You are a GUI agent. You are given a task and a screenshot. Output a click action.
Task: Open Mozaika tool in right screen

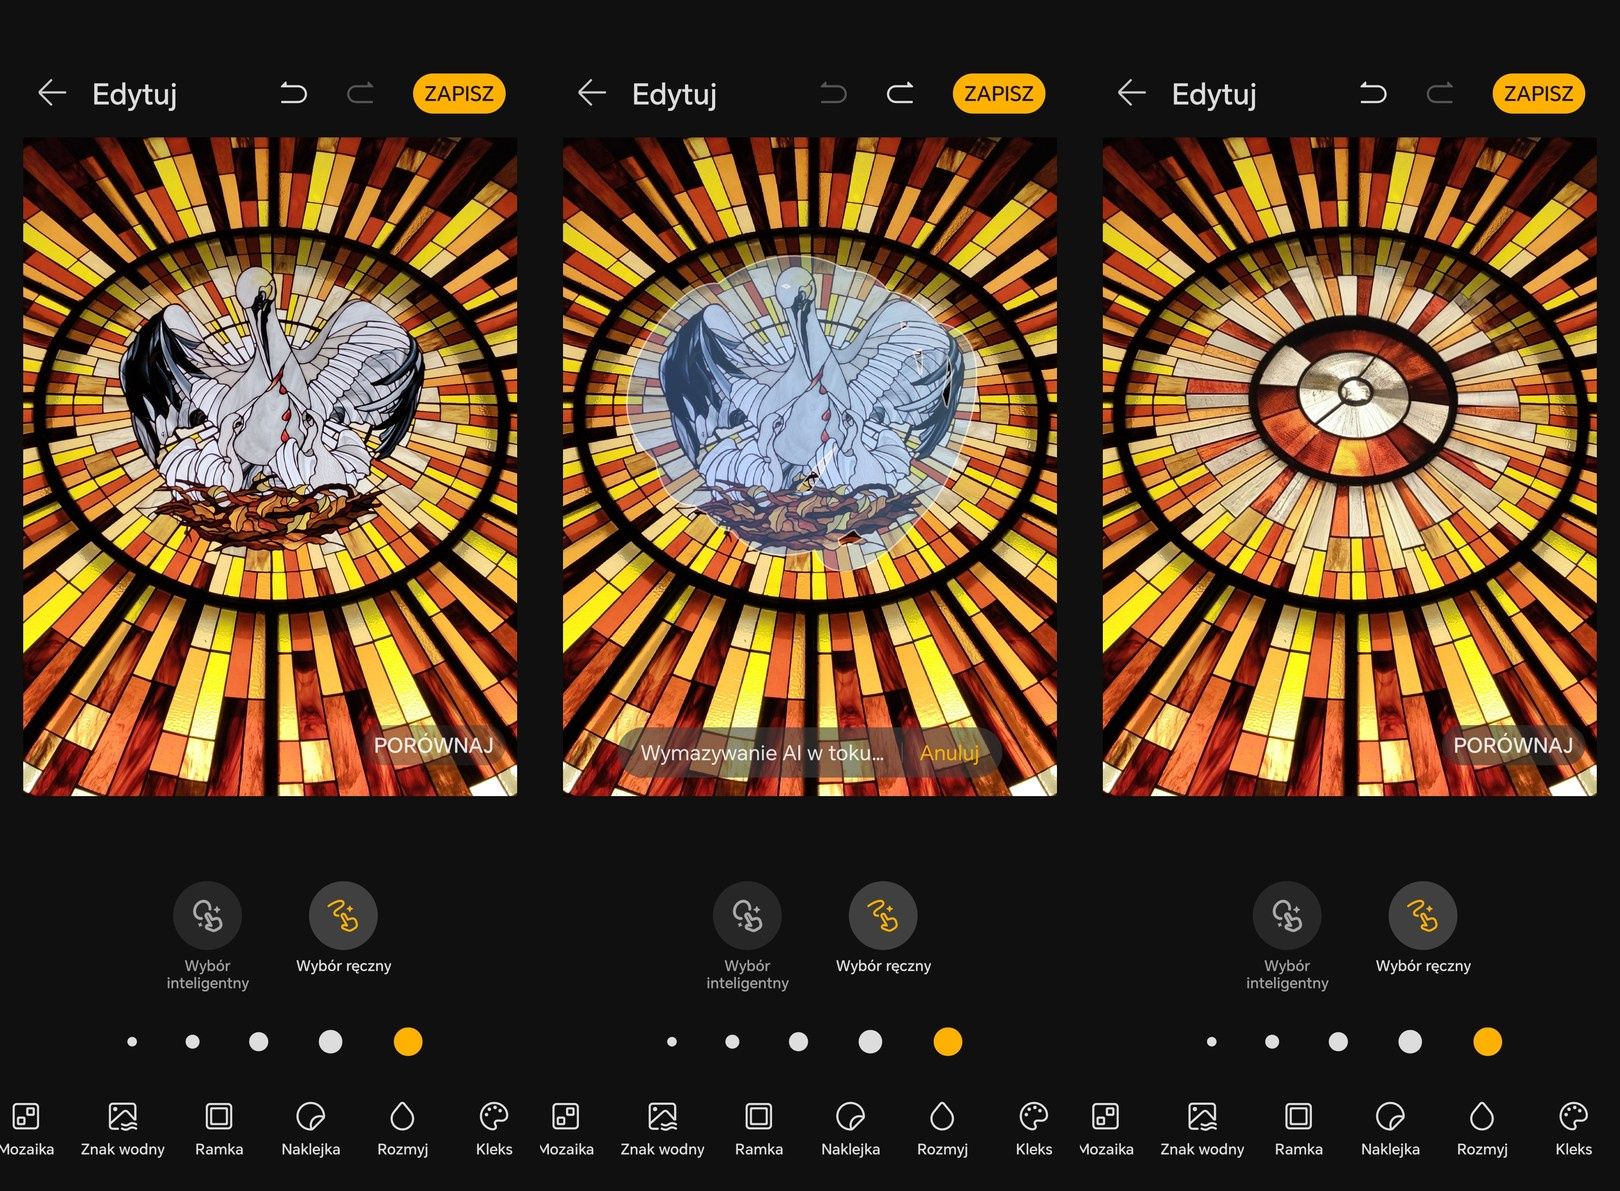[x=1106, y=1129]
